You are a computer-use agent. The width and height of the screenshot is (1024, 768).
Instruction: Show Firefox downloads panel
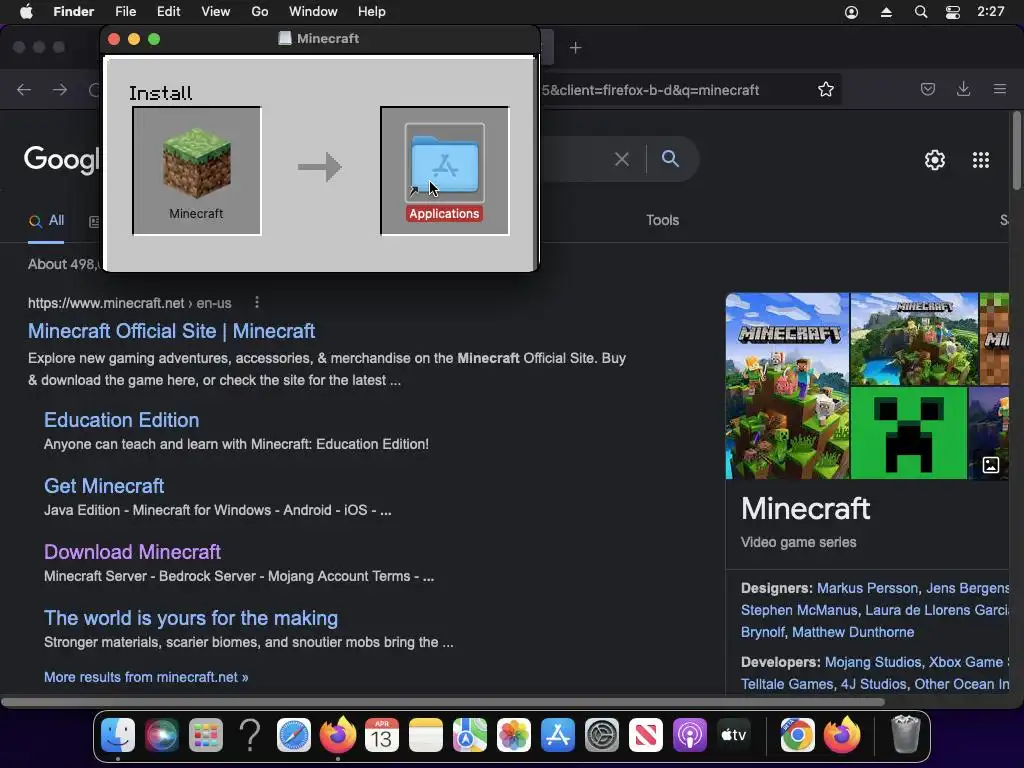(963, 89)
